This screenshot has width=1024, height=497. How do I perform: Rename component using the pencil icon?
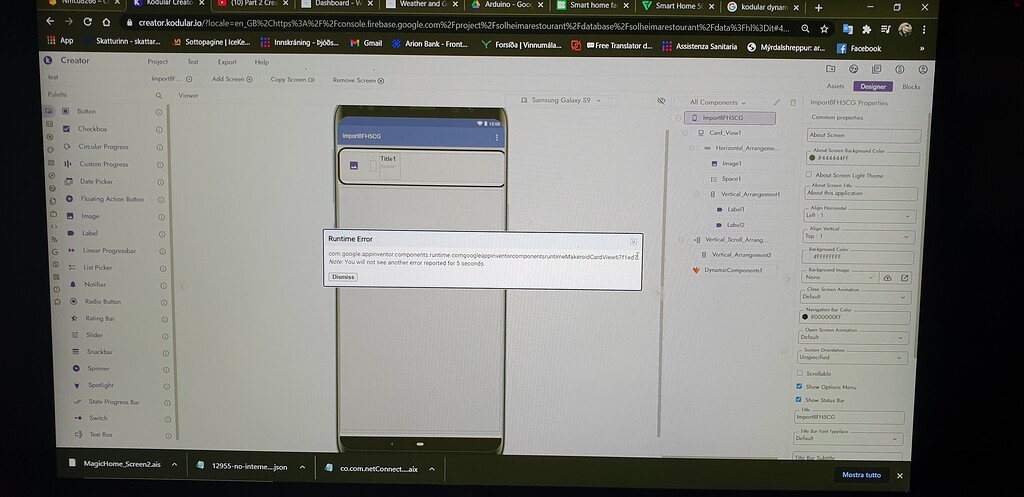776,103
